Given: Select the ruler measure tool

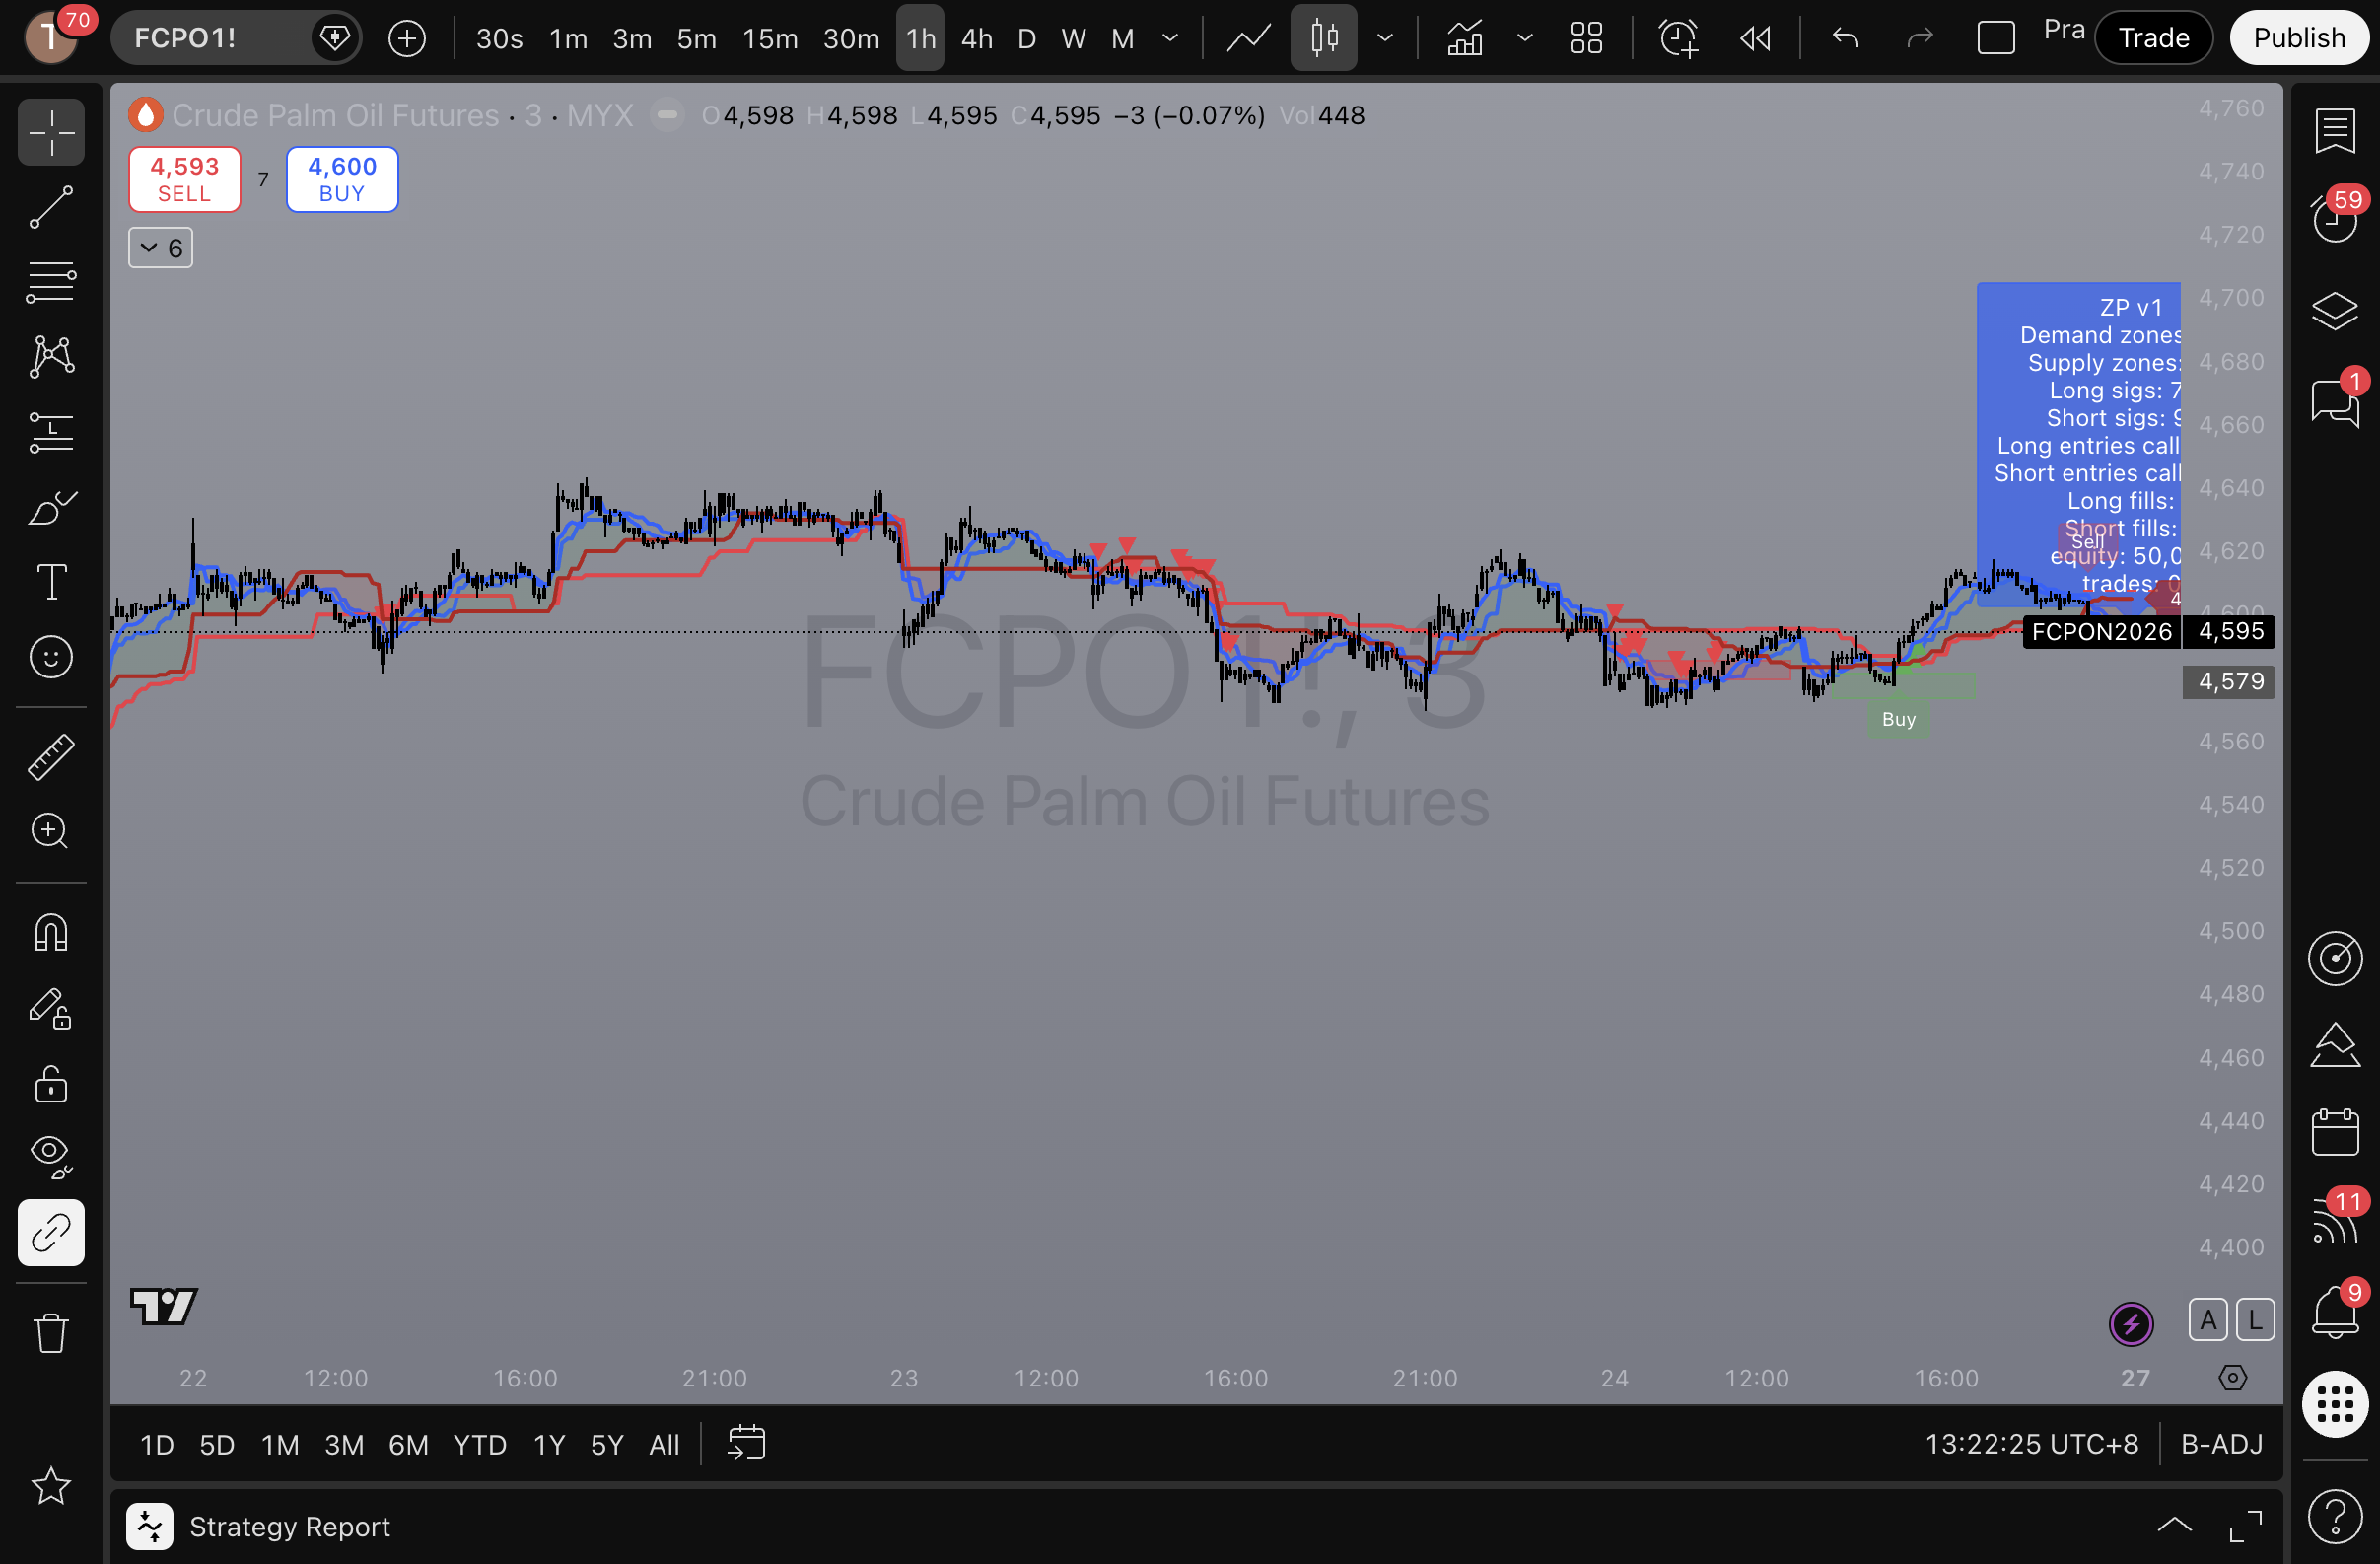Looking at the screenshot, I should tap(50, 757).
